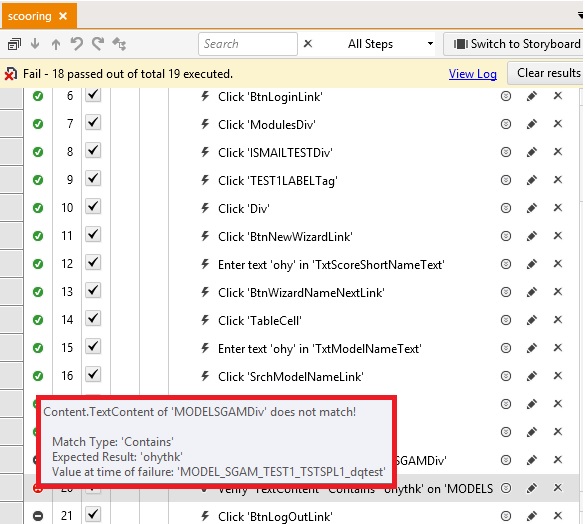The height and width of the screenshot is (524, 585).
Task: Click the undo icon in toolbar
Action: [x=77, y=44]
